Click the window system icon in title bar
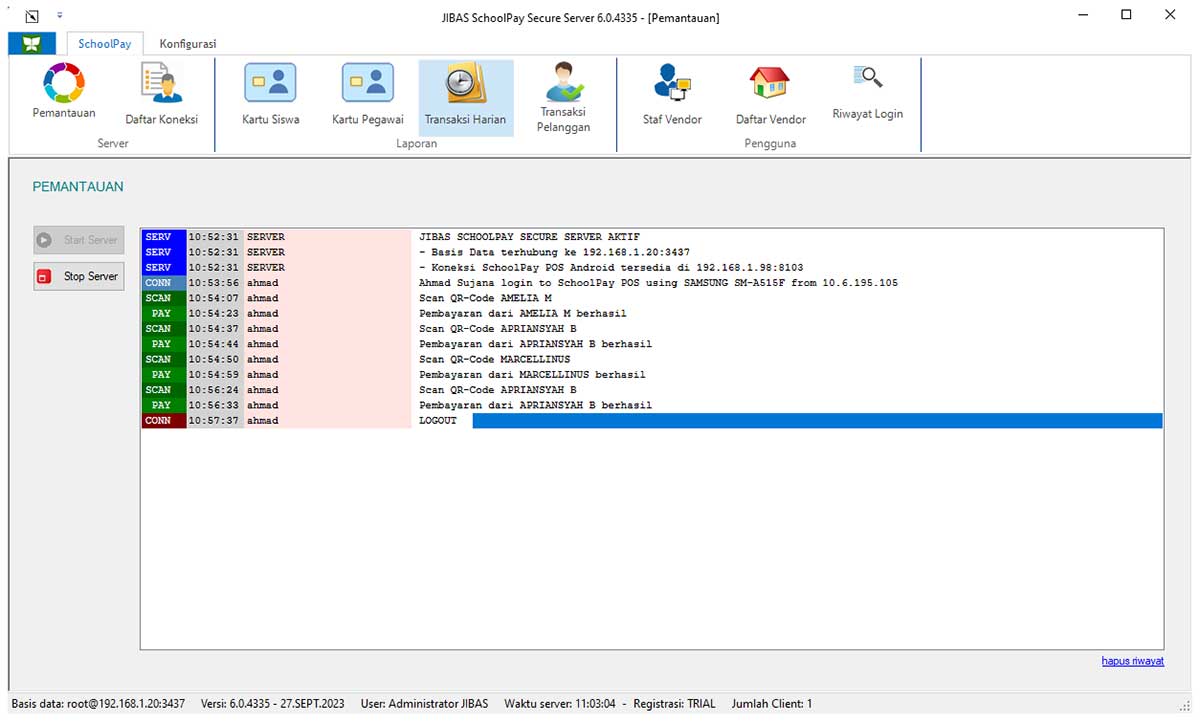Viewport: 1200px width, 722px height. point(32,17)
